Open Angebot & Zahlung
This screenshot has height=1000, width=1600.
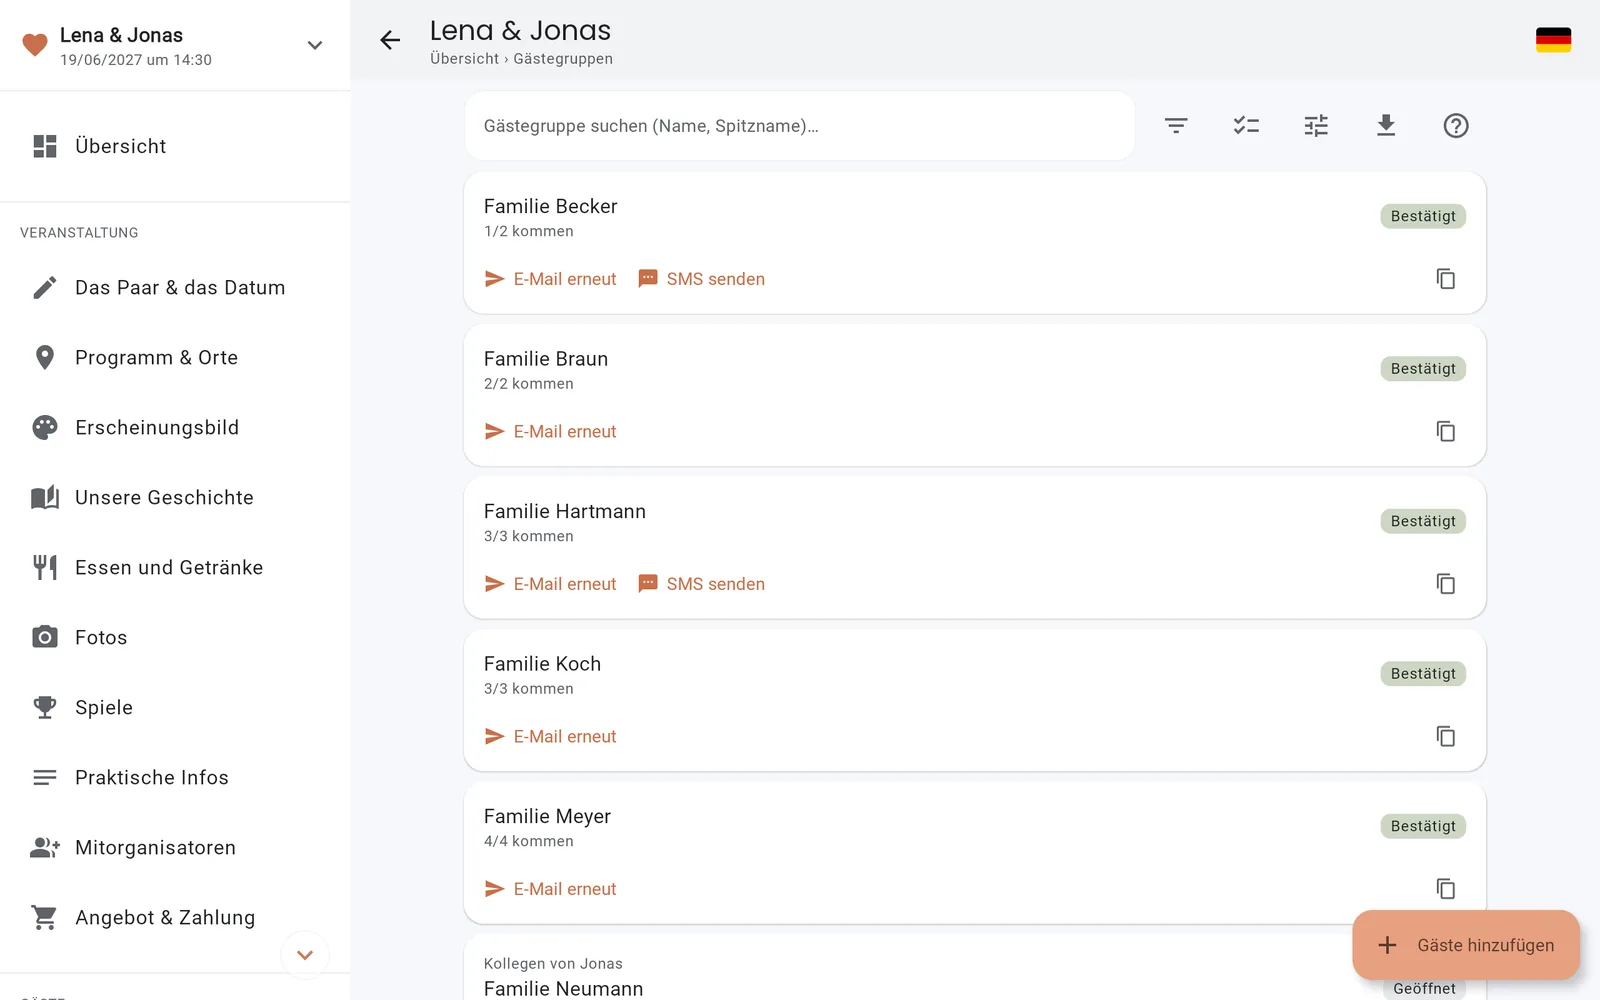click(x=175, y=918)
